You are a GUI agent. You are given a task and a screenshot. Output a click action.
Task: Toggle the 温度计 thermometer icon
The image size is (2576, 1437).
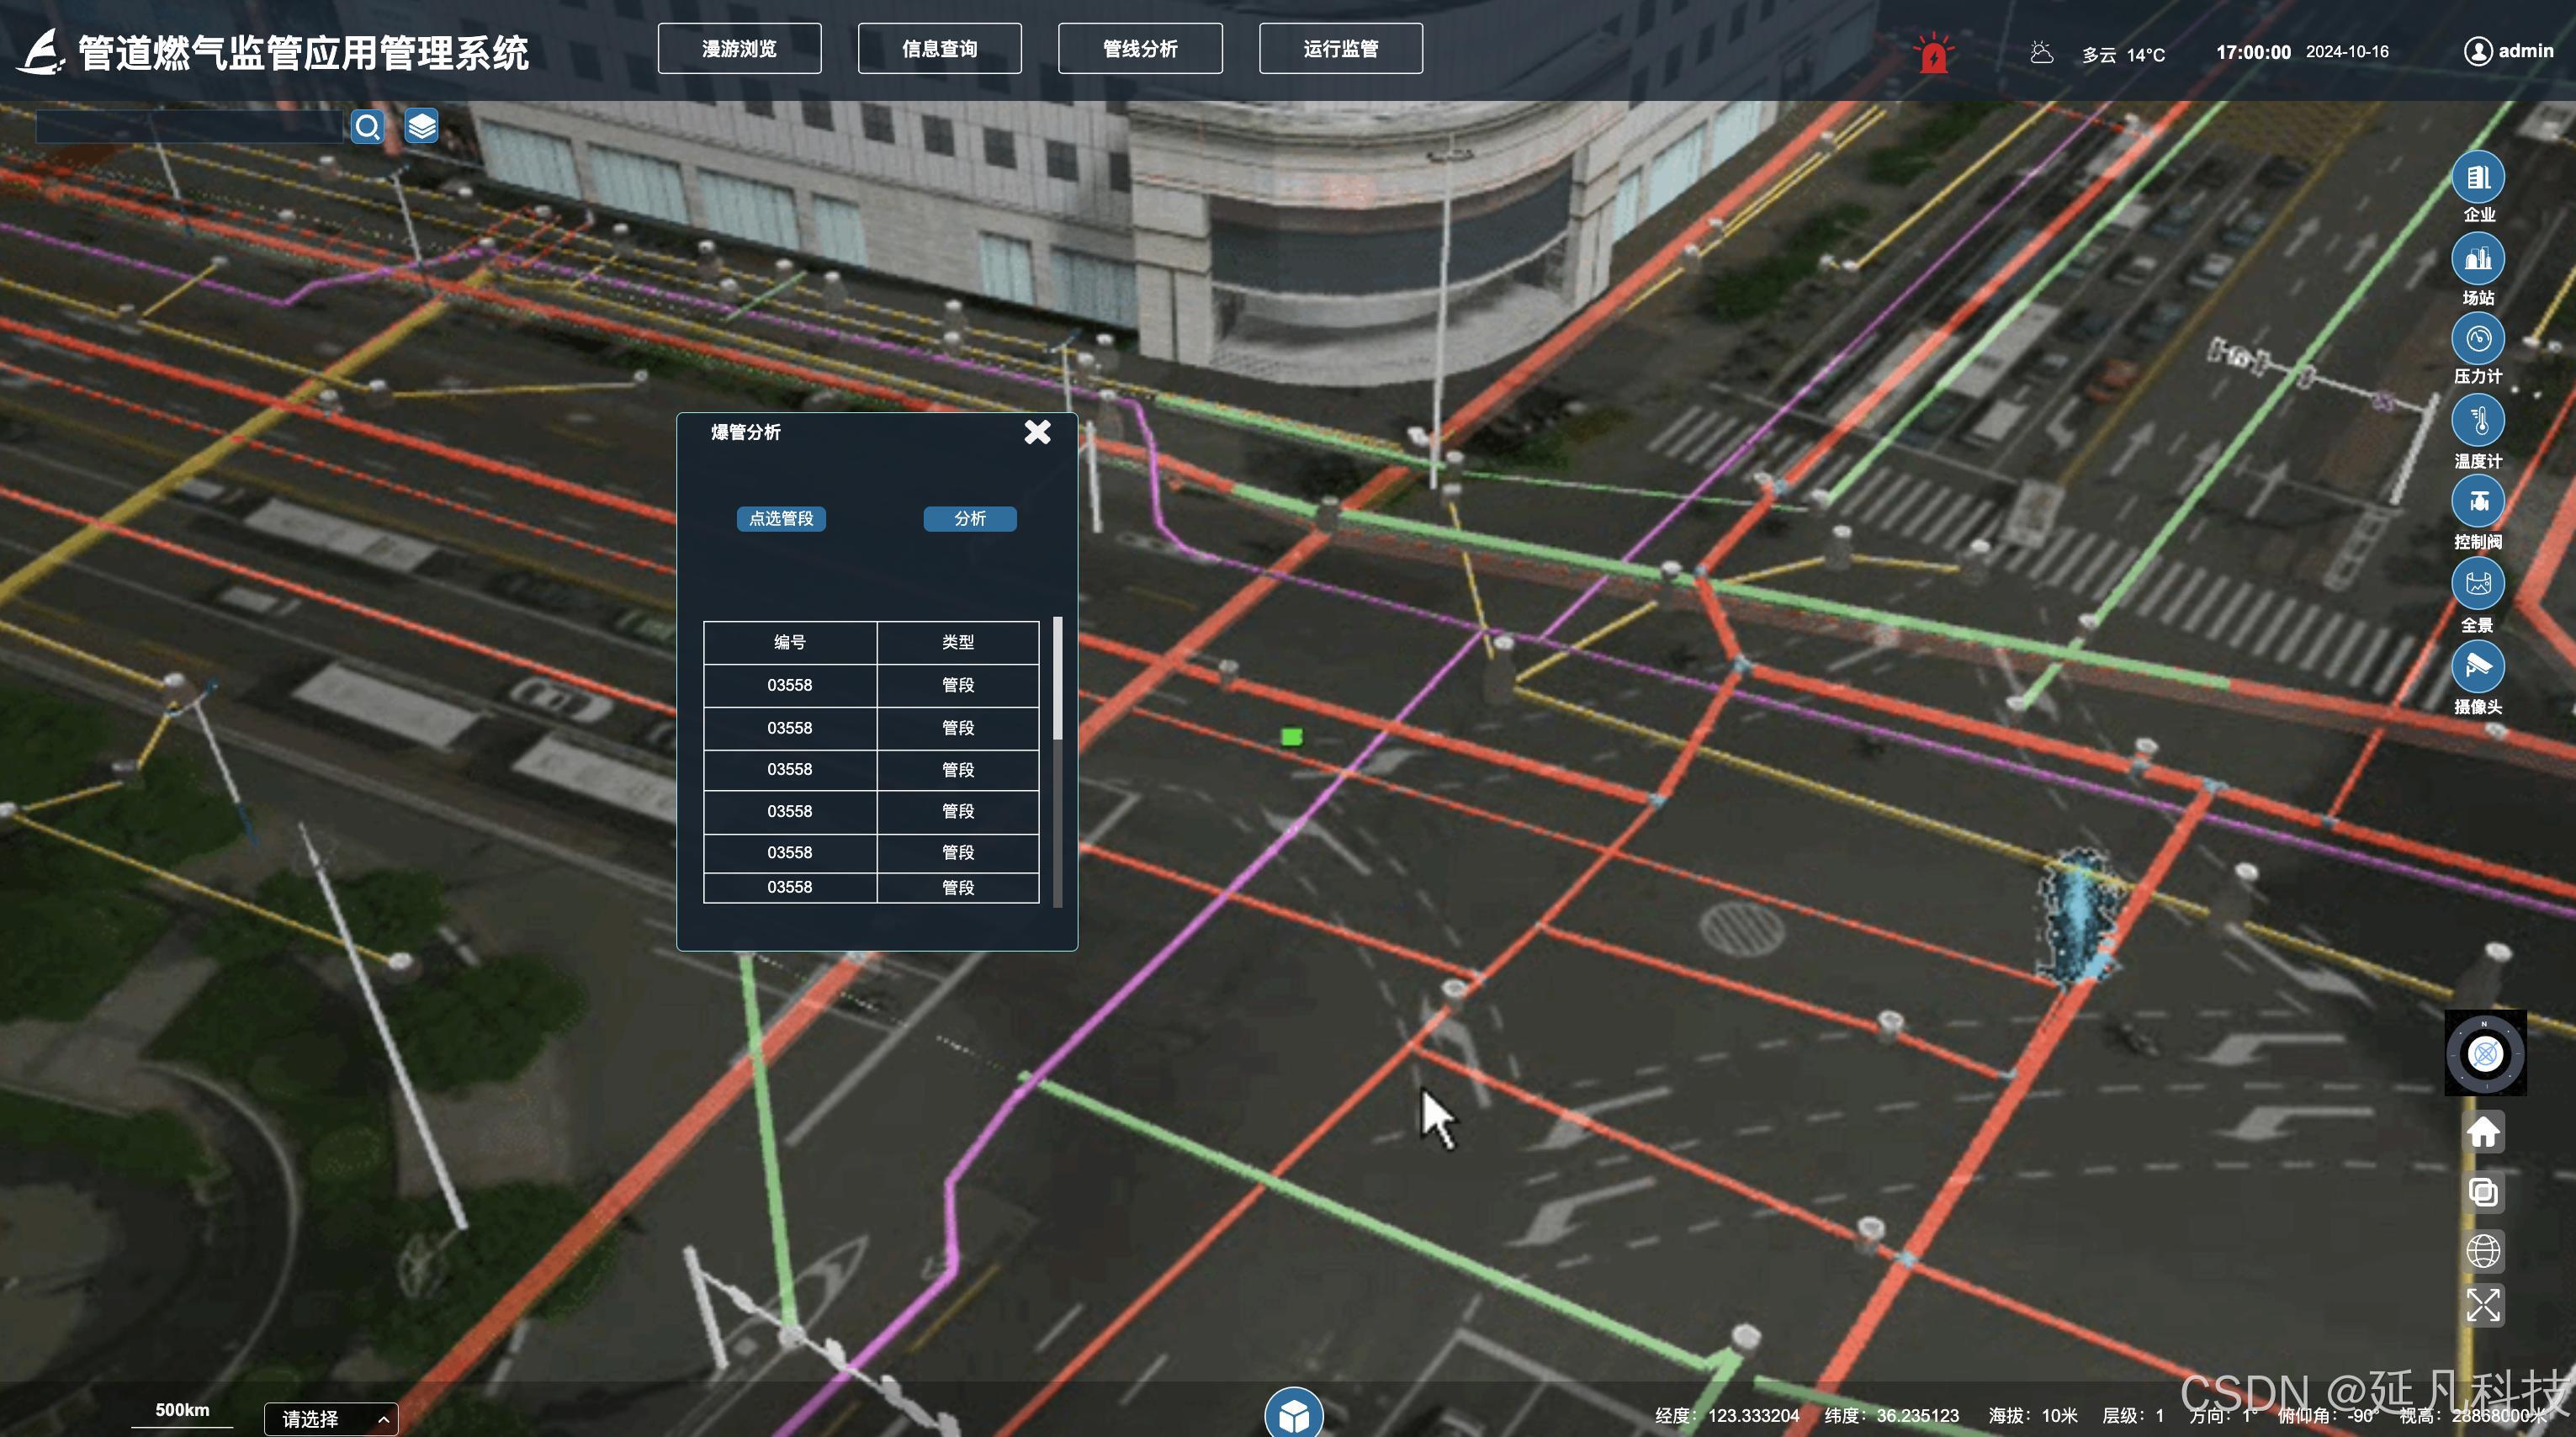(2477, 421)
